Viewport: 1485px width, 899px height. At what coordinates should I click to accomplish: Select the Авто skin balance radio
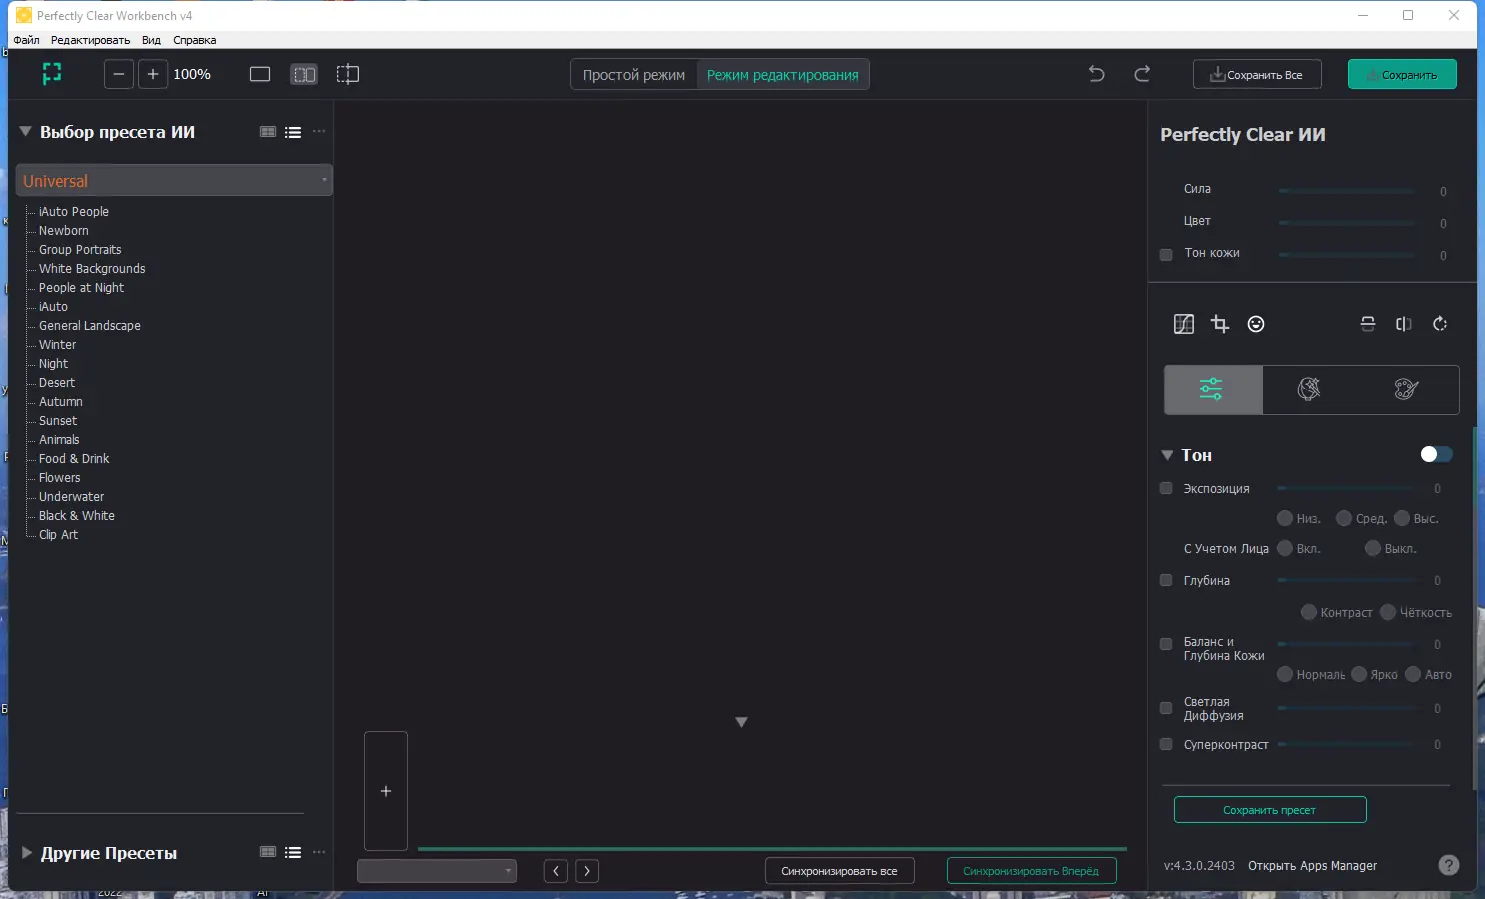[x=1413, y=674]
